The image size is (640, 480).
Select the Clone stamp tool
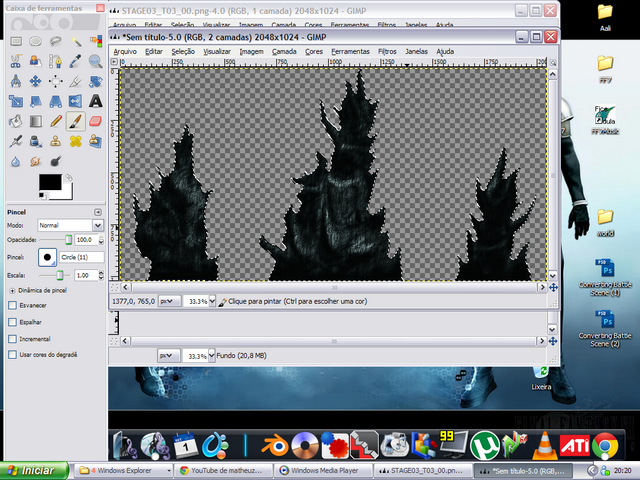(x=56, y=141)
